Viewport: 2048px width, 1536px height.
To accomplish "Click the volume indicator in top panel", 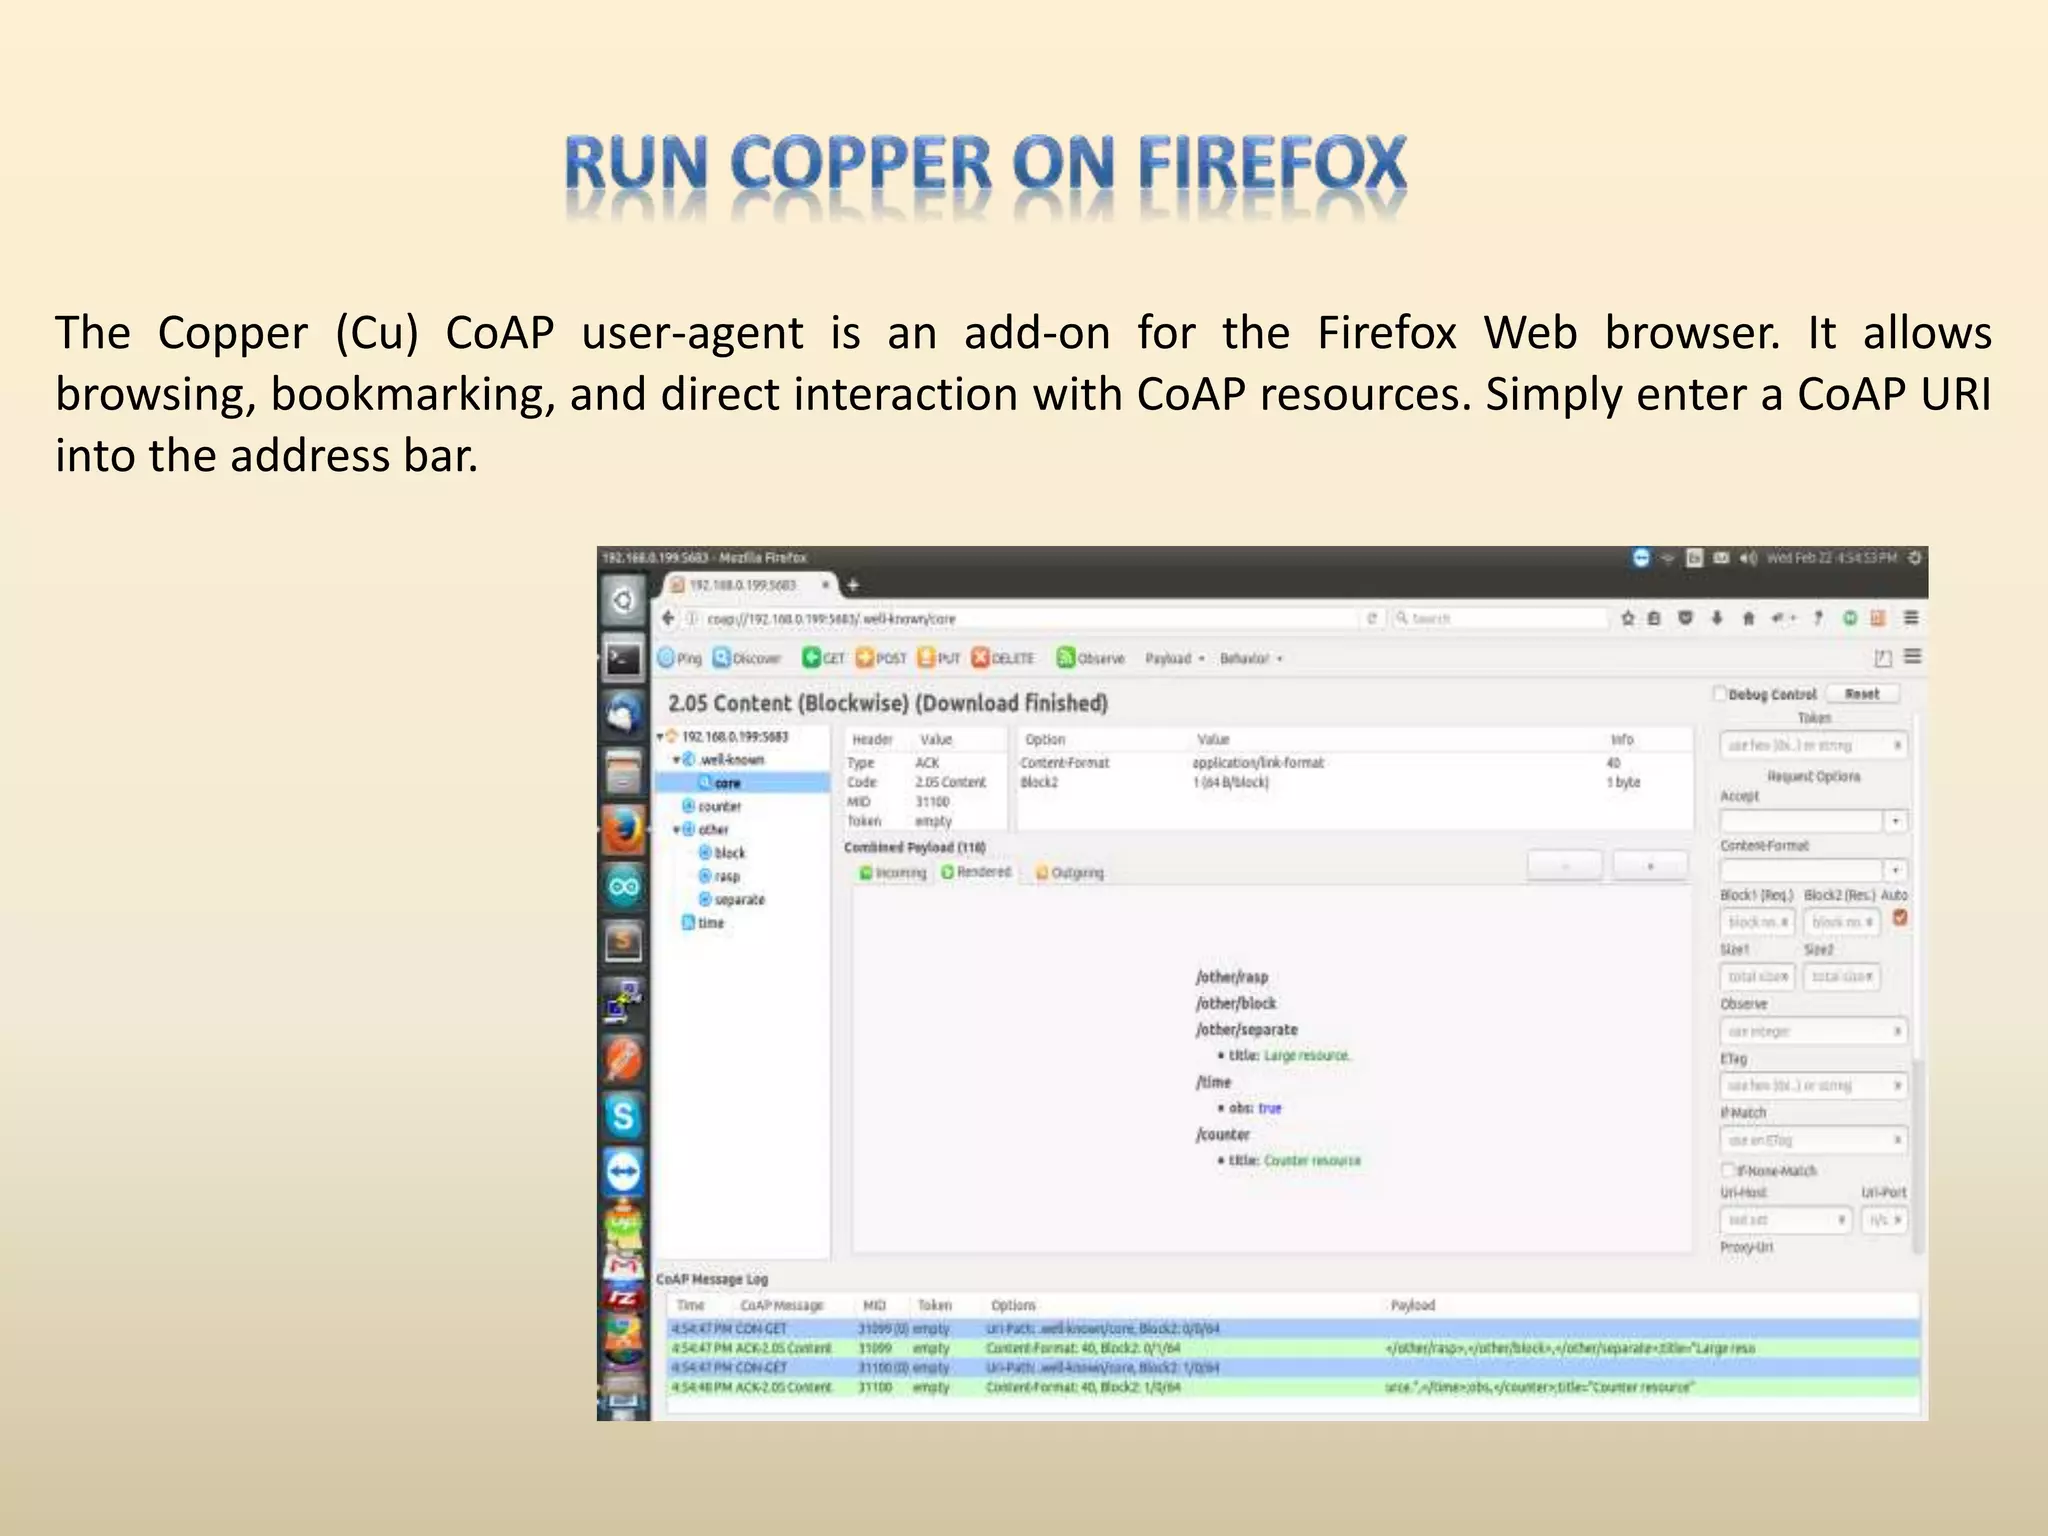I will [x=1748, y=557].
